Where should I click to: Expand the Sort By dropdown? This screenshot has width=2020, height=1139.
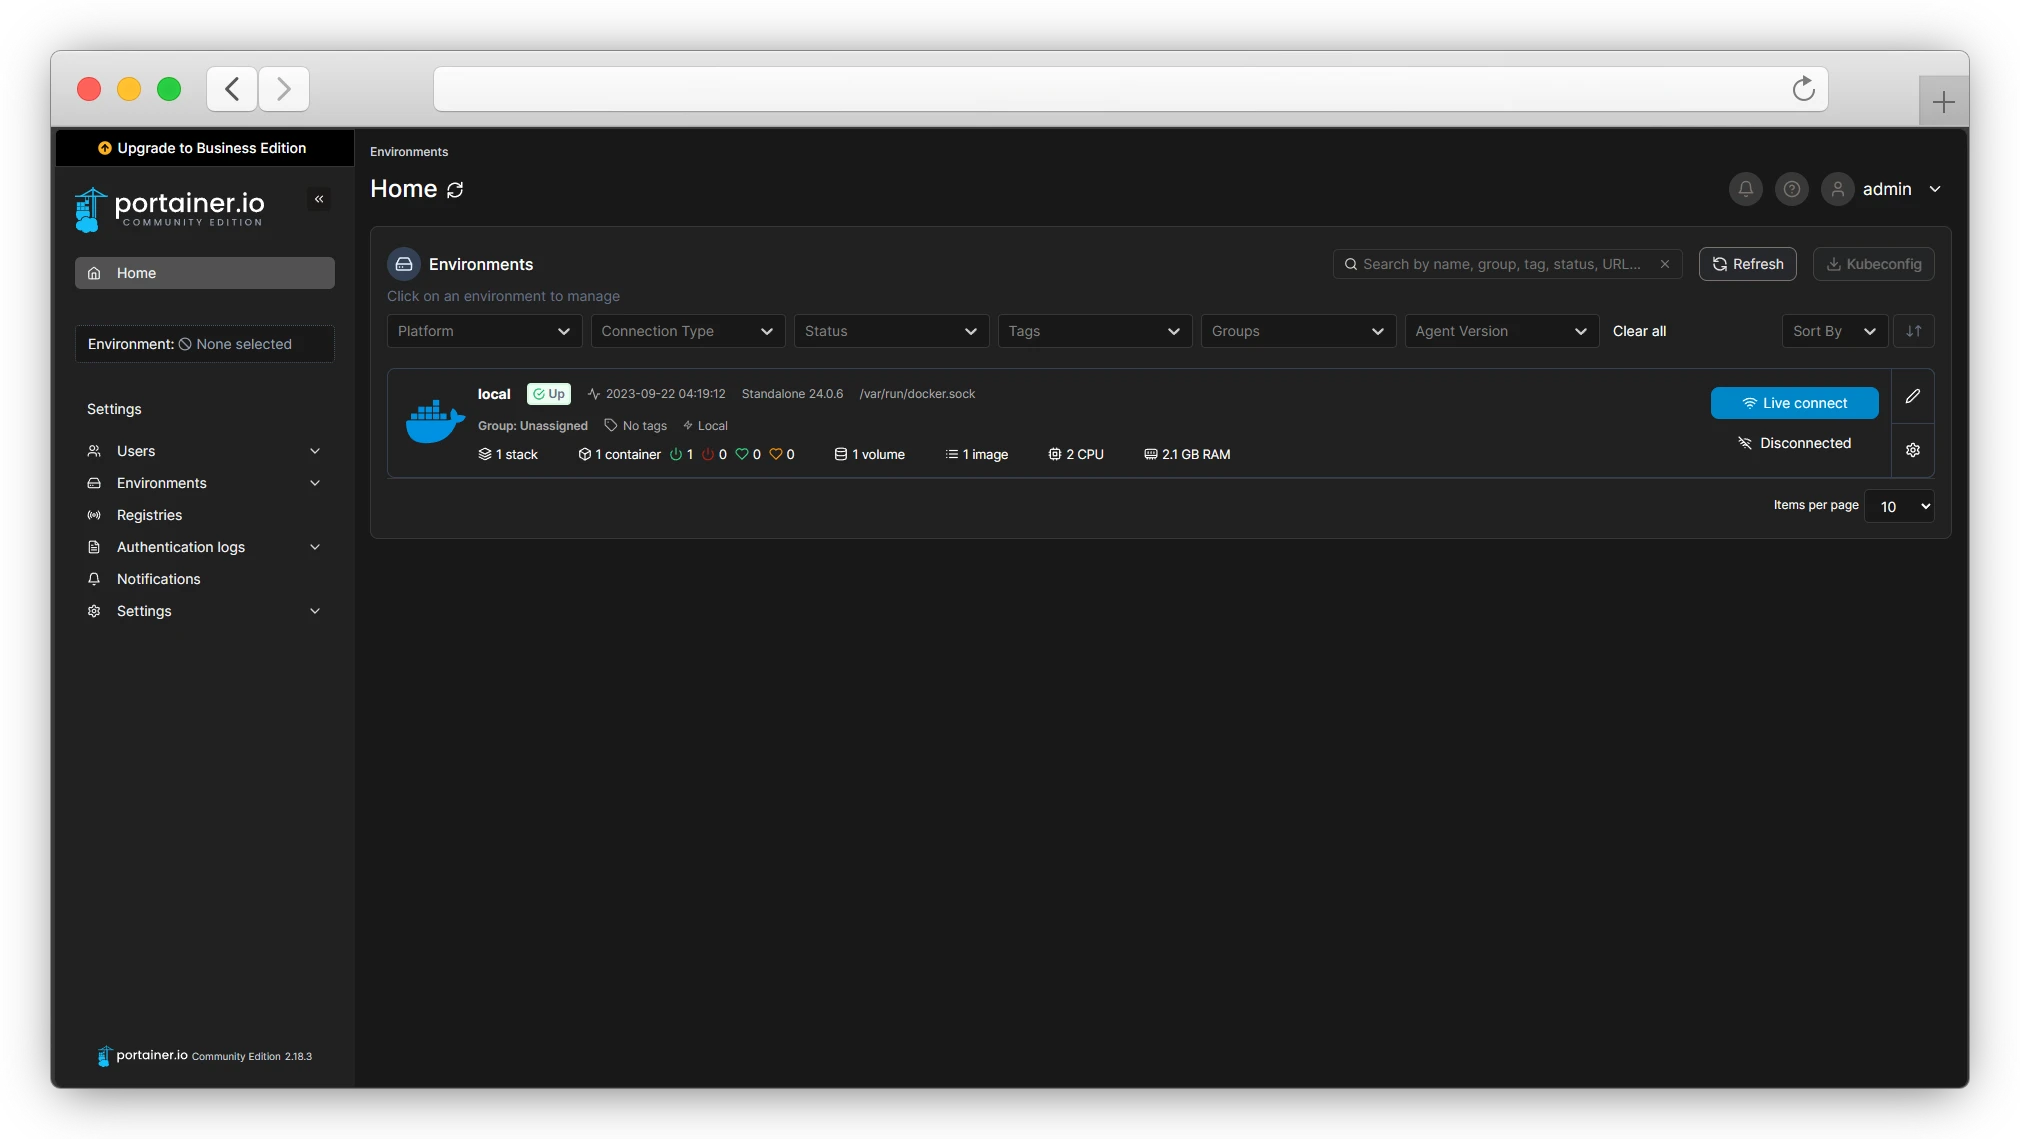pyautogui.click(x=1833, y=331)
